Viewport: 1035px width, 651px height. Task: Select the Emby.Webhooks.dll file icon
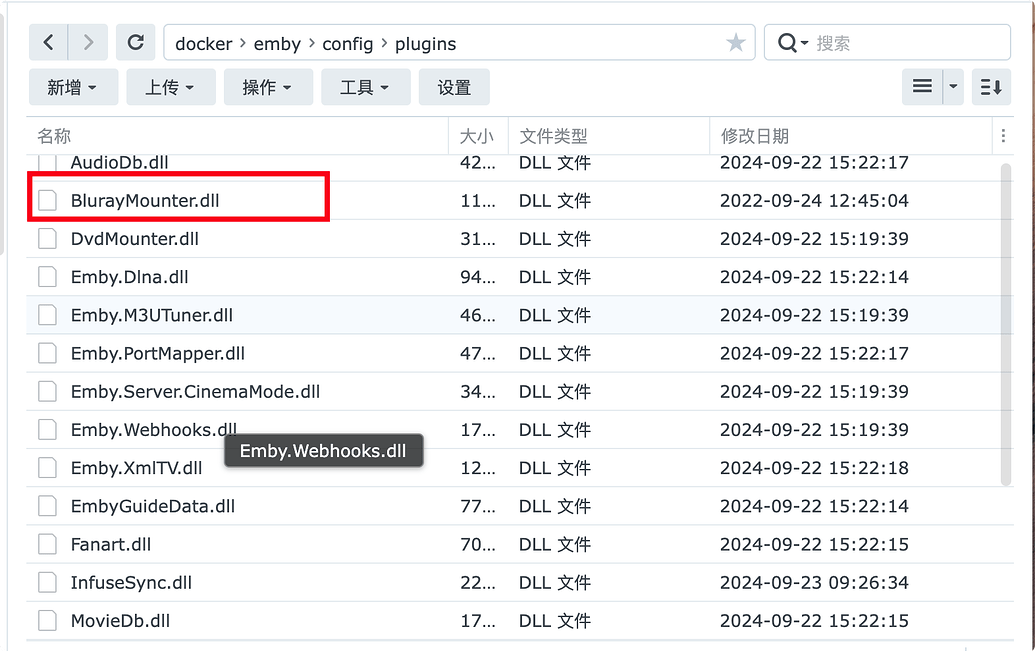coord(48,430)
